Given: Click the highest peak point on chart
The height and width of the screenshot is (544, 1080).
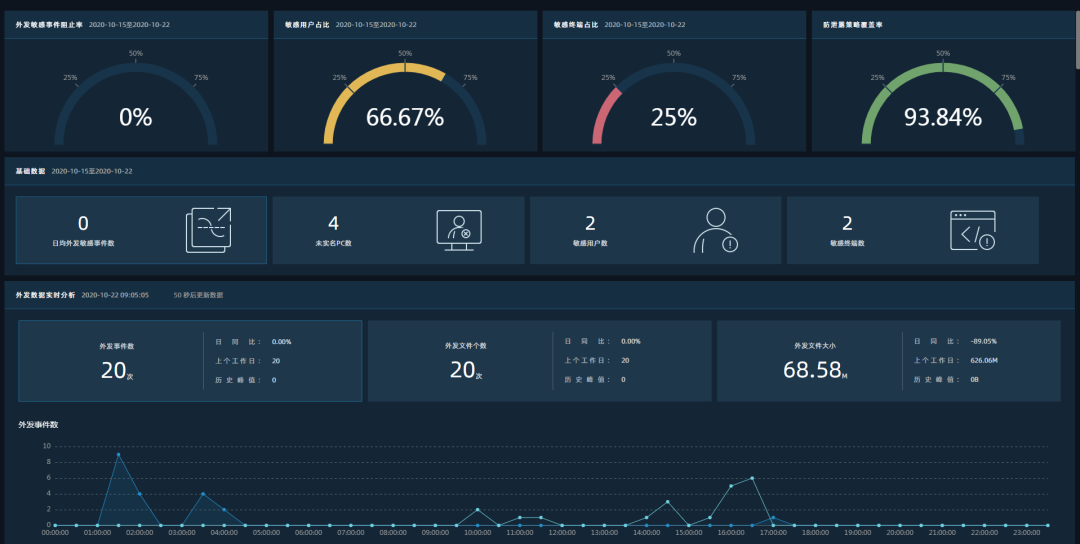Looking at the screenshot, I should pyautogui.click(x=118, y=454).
